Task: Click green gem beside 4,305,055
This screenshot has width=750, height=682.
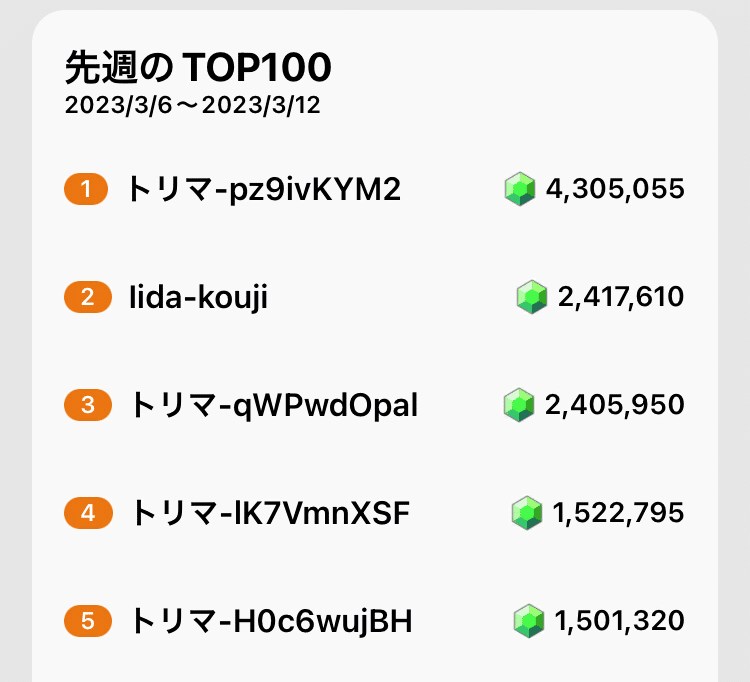Action: click(x=521, y=188)
